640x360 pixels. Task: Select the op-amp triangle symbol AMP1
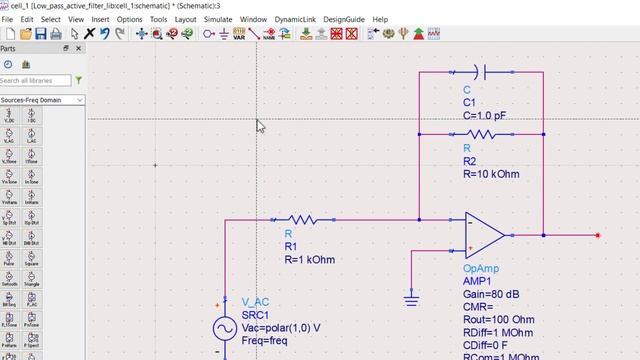pyautogui.click(x=484, y=235)
